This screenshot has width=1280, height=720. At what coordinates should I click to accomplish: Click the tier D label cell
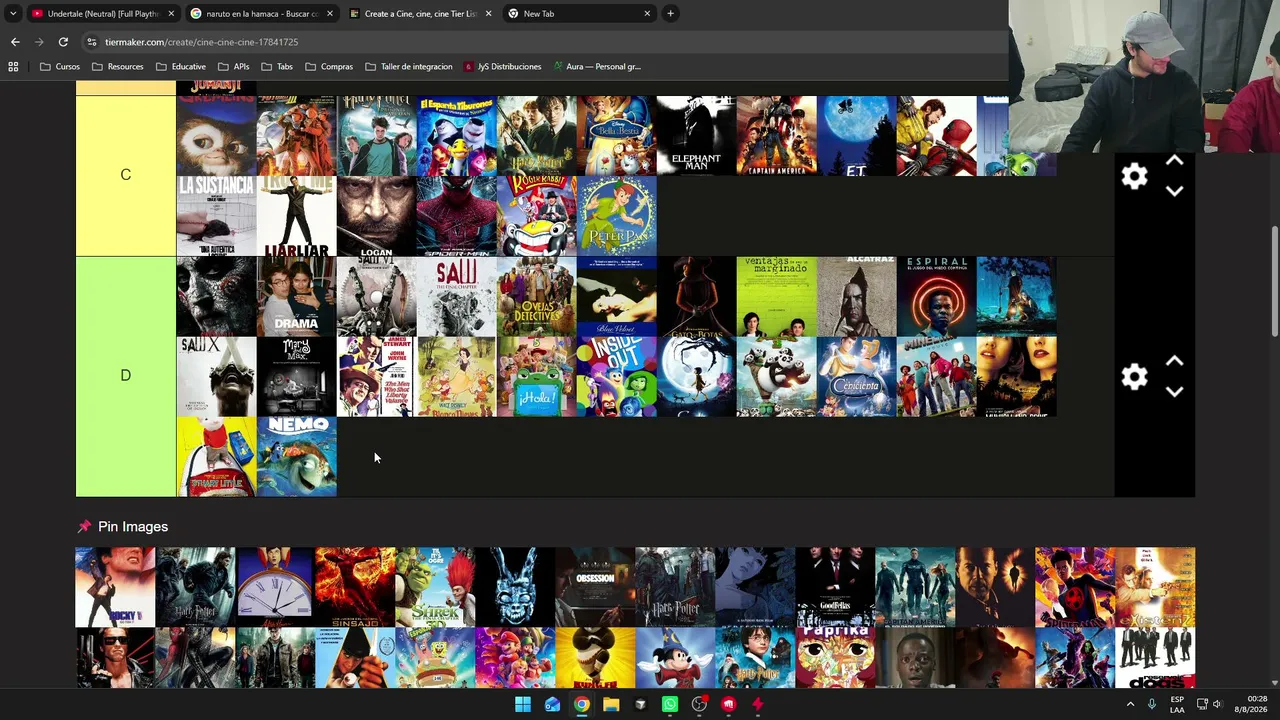(x=126, y=376)
